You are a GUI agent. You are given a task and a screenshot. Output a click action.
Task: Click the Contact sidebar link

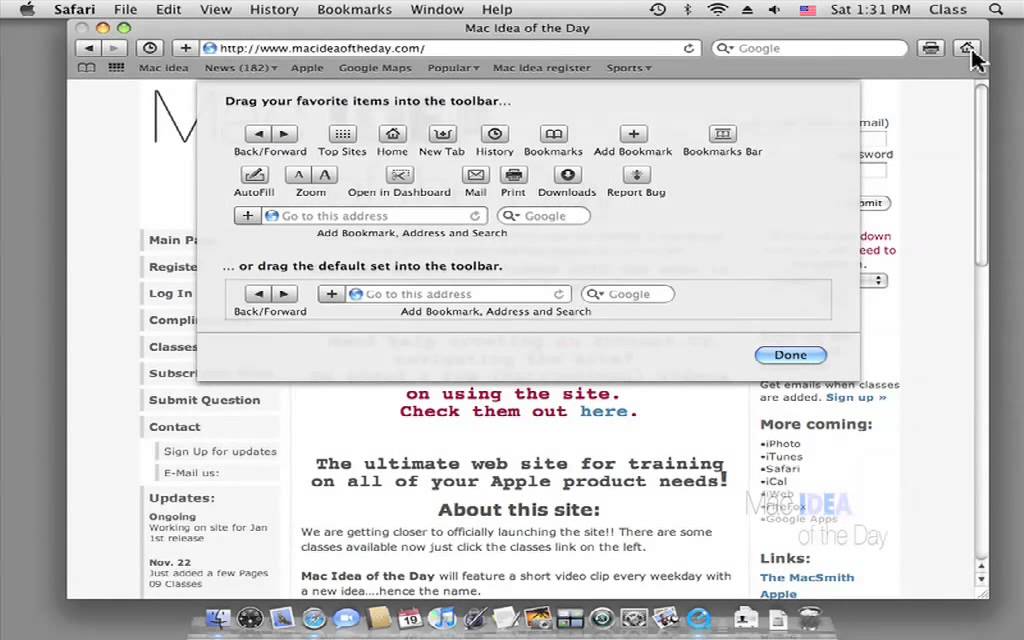point(174,427)
